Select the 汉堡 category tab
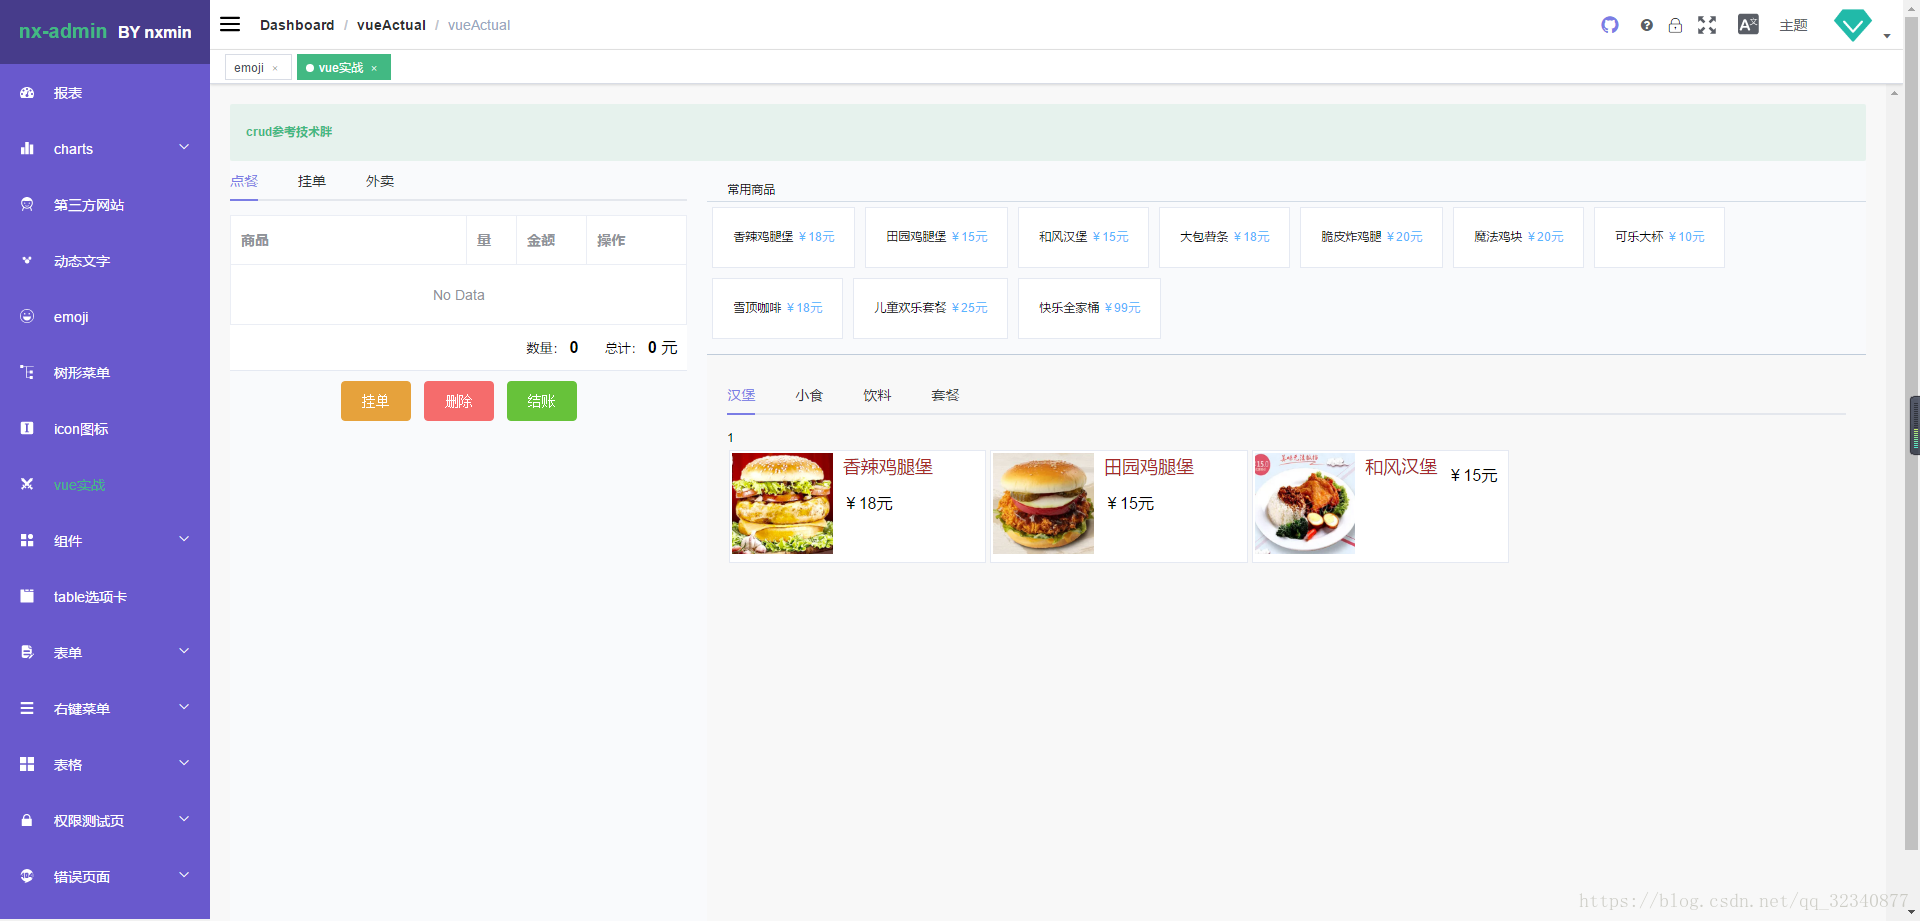 741,395
